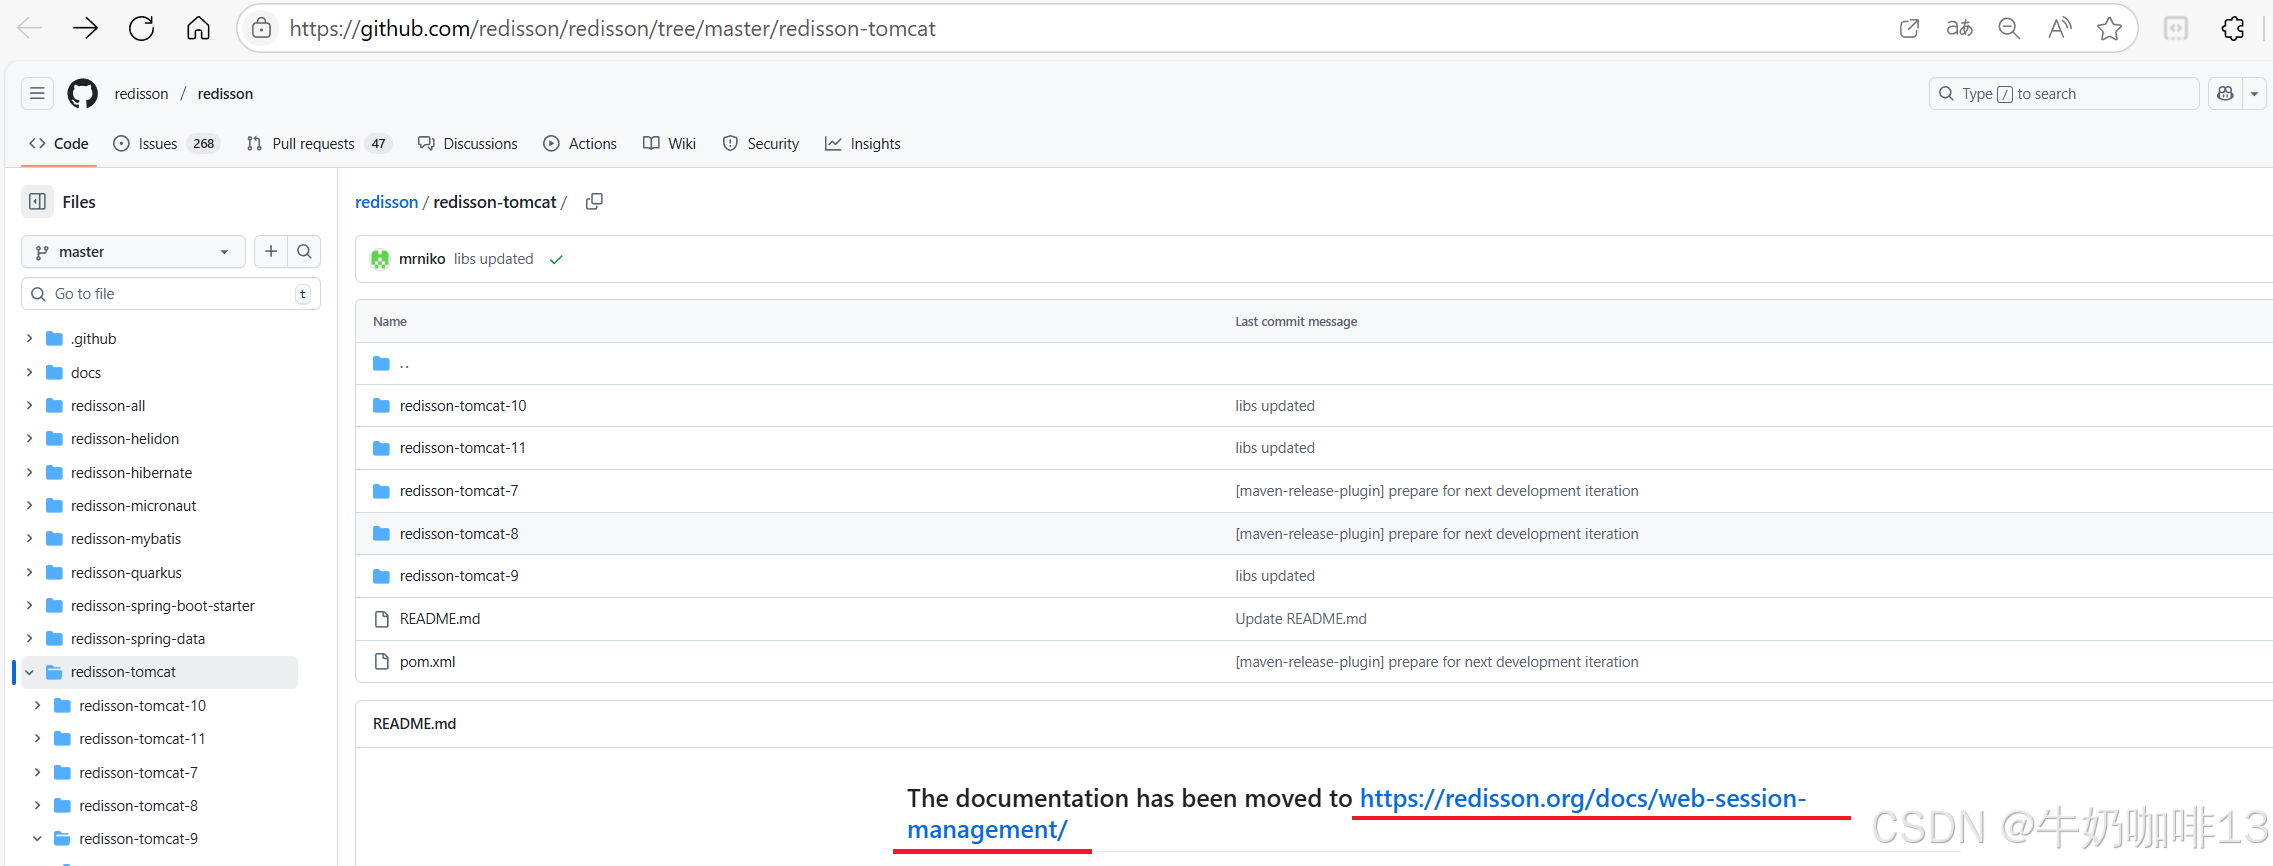2273x866 pixels.
Task: Switch to the Discussions tab
Action: pos(468,143)
